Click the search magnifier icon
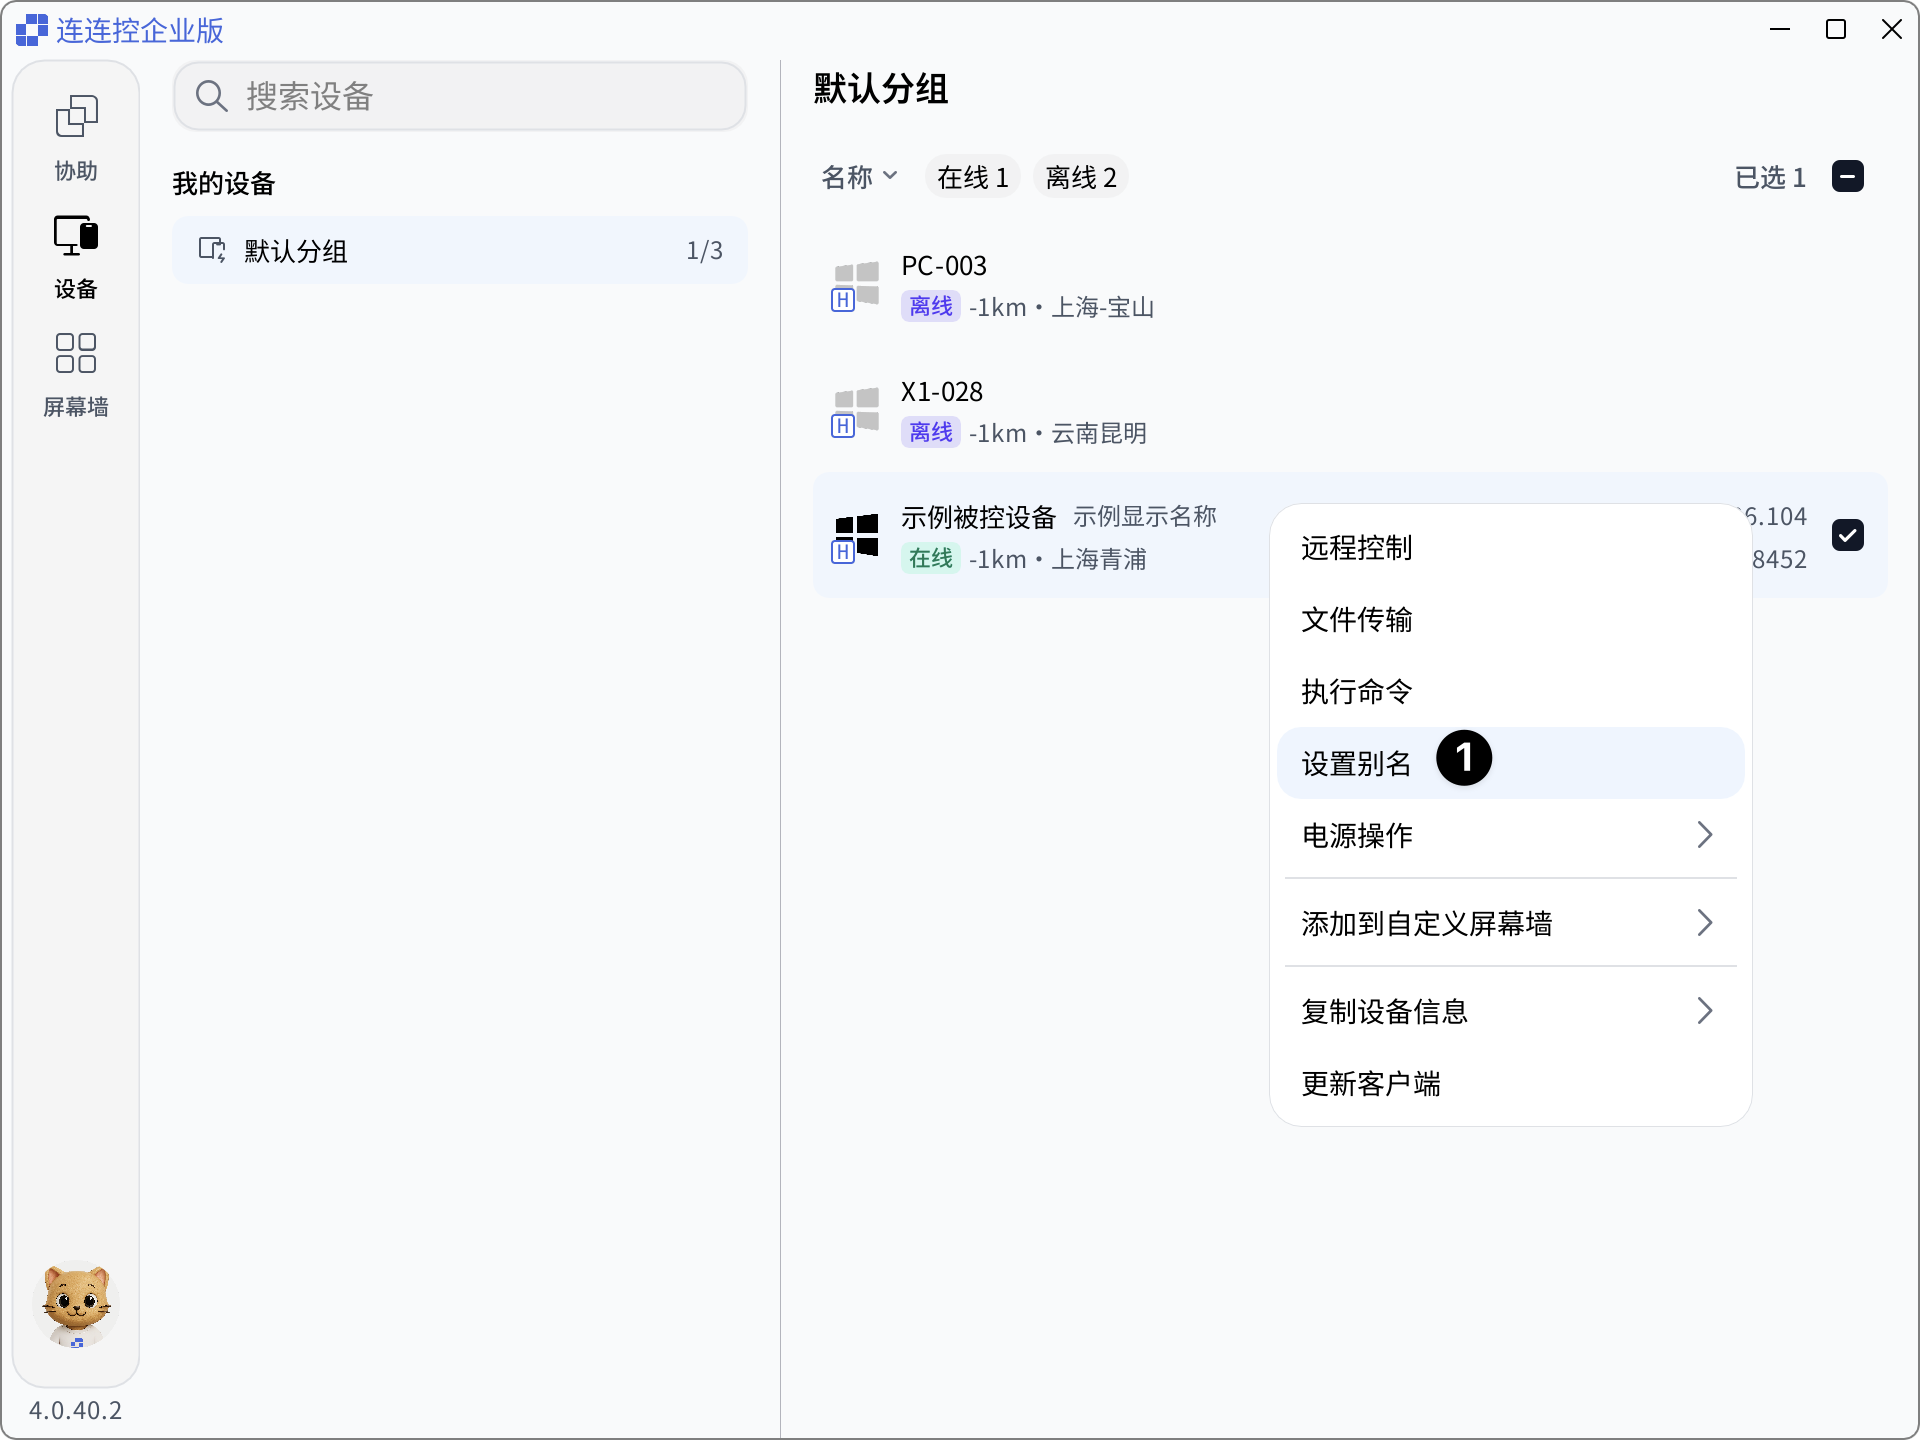 (x=211, y=96)
